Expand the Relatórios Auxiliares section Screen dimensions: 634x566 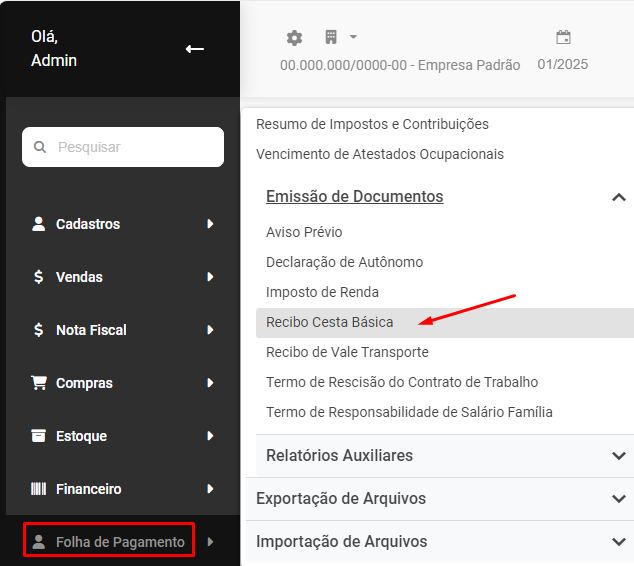(x=618, y=456)
